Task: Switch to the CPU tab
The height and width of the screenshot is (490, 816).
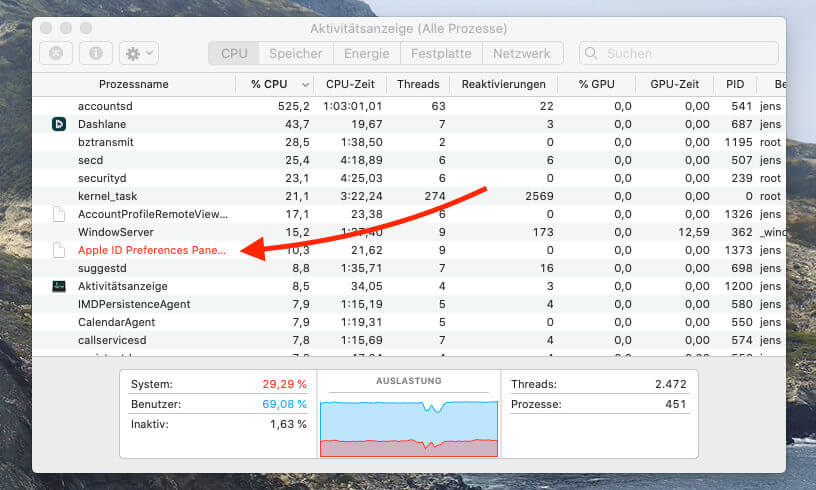Action: click(234, 54)
